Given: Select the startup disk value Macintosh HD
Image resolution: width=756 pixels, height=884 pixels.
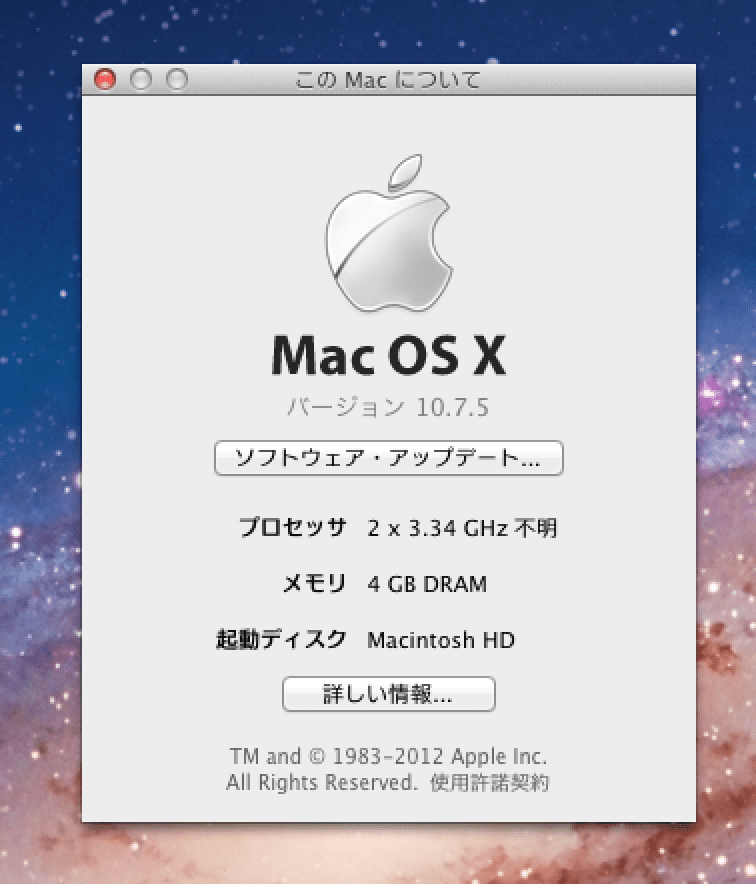Looking at the screenshot, I should pyautogui.click(x=440, y=640).
